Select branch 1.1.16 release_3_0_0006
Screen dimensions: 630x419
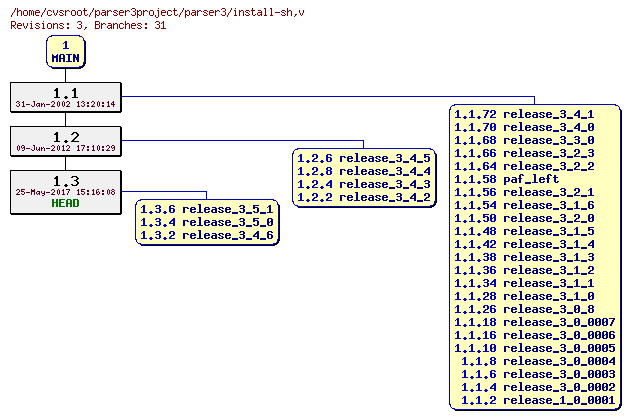(x=535, y=335)
